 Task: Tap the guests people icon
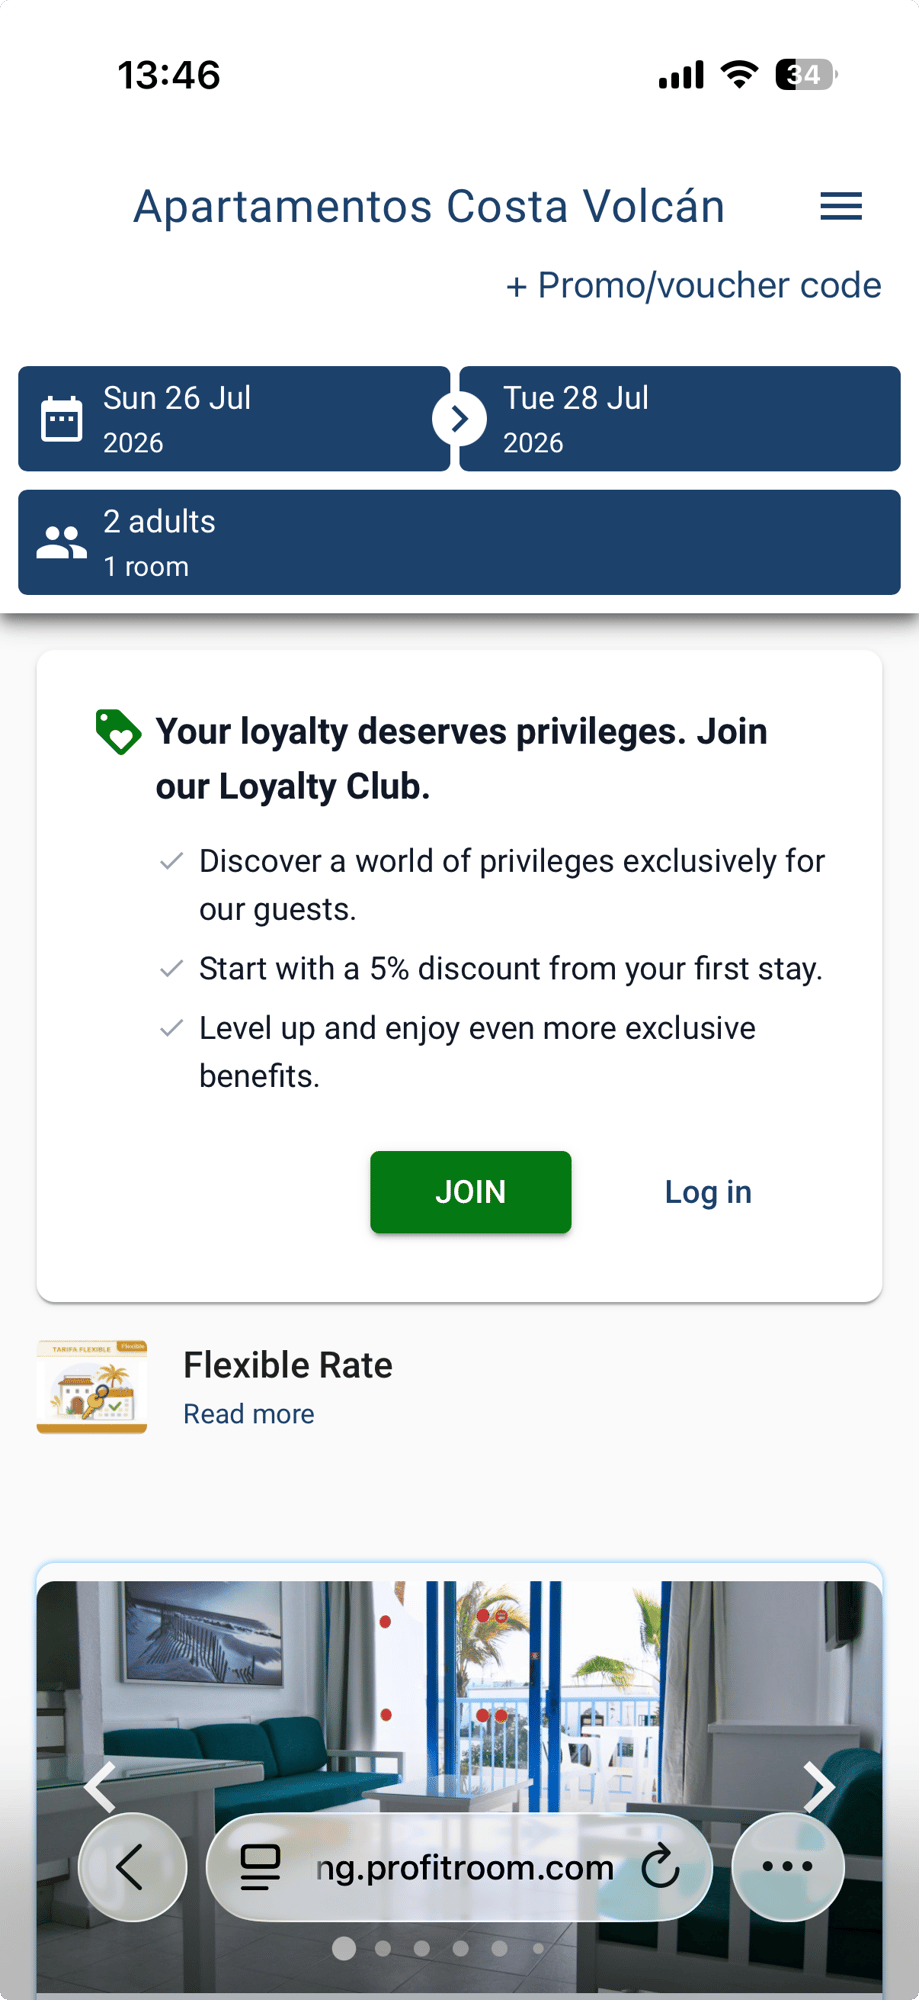pos(61,542)
